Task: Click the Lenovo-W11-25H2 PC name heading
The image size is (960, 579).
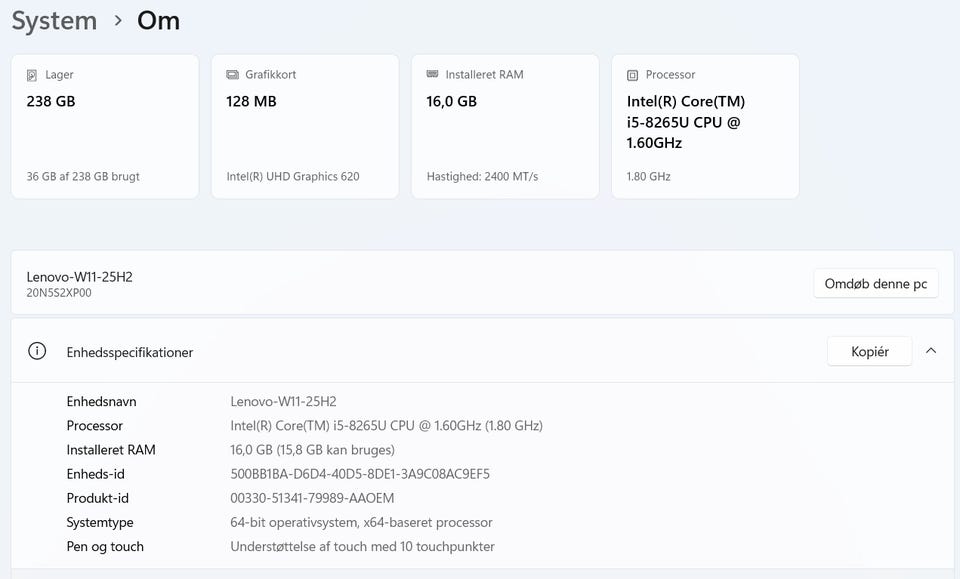Action: pos(80,276)
